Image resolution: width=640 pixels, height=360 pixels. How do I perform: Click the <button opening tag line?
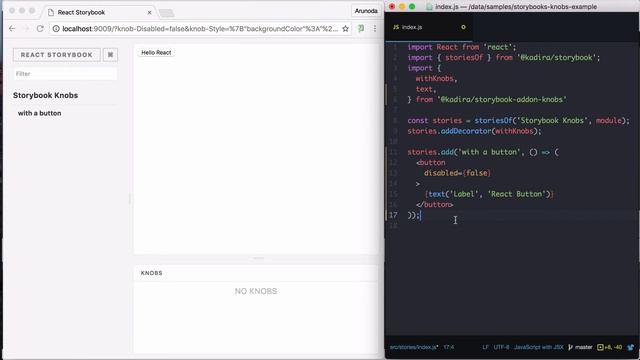pos(431,162)
